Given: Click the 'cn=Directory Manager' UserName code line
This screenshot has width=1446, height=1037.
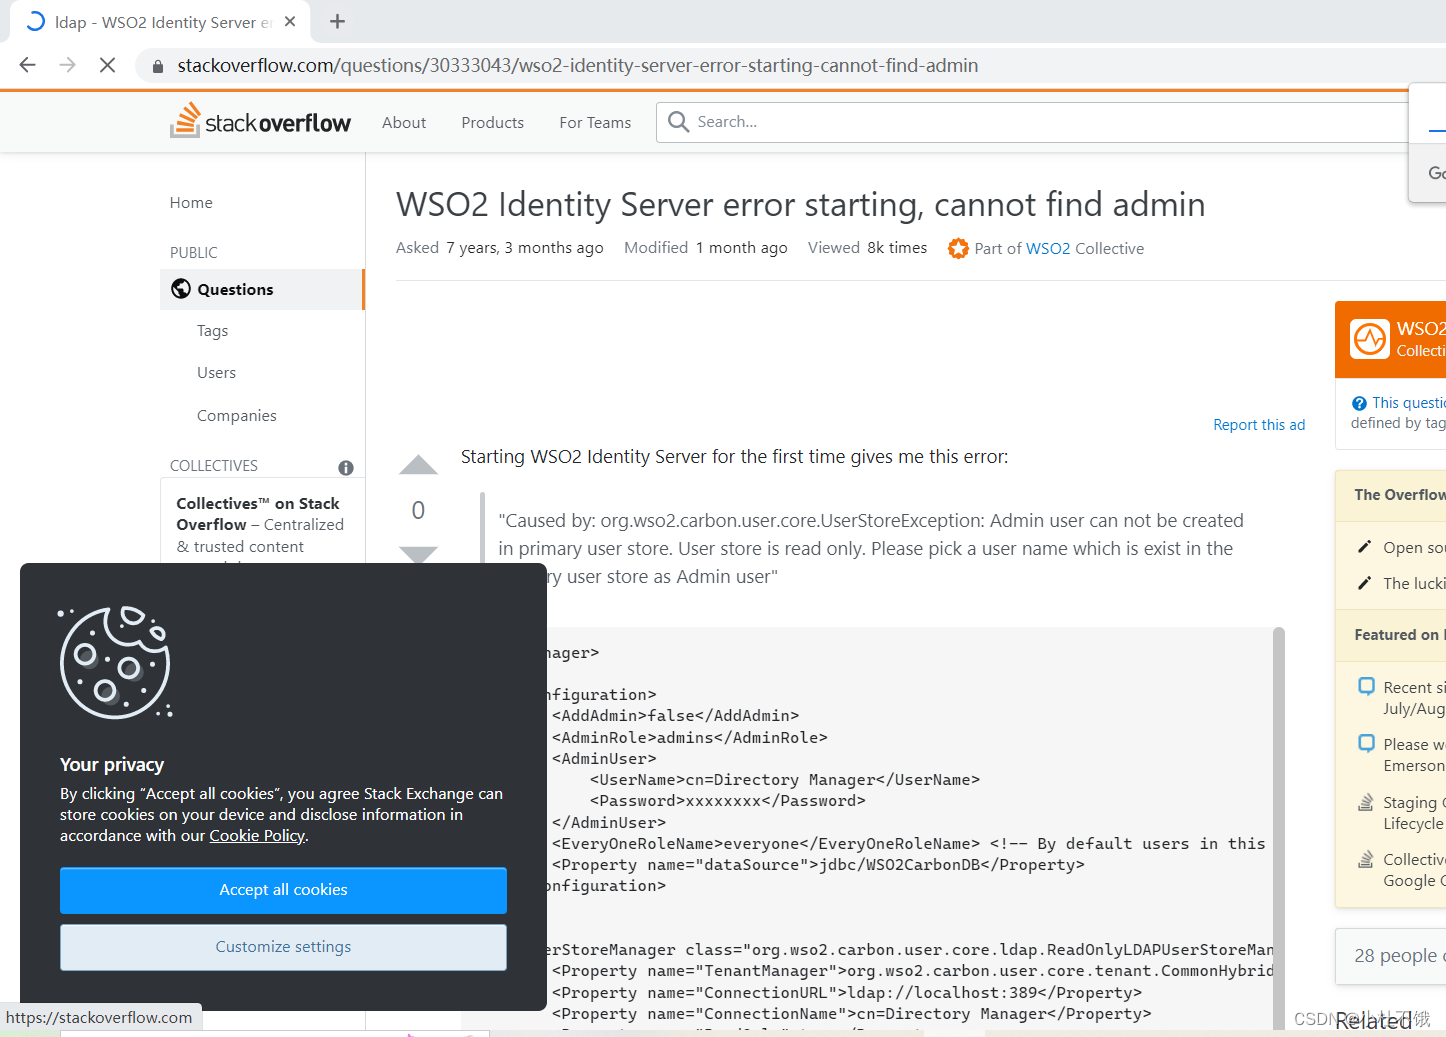Looking at the screenshot, I should coord(785,780).
